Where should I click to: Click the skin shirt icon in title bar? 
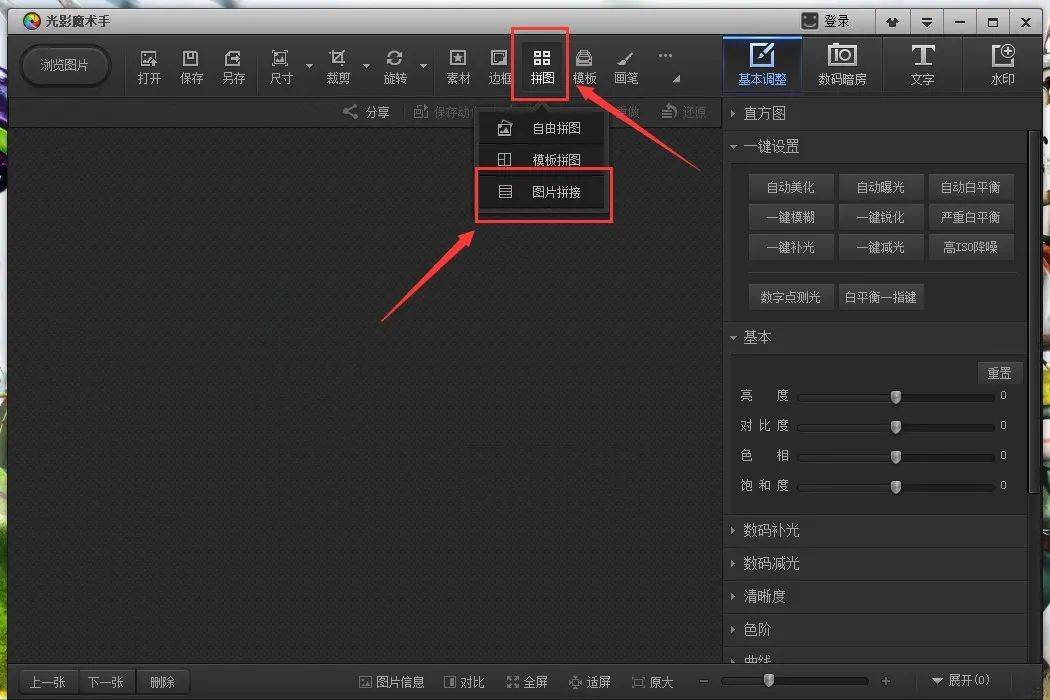point(892,22)
